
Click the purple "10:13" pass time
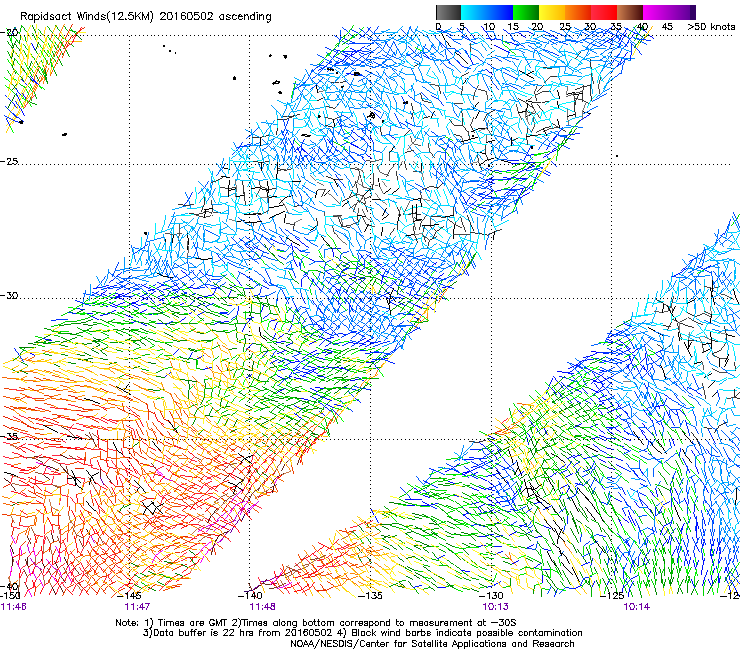point(495,607)
